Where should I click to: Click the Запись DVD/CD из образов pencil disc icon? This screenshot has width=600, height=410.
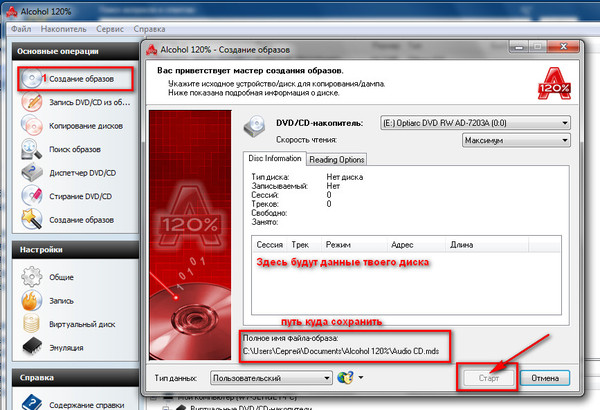click(32, 102)
